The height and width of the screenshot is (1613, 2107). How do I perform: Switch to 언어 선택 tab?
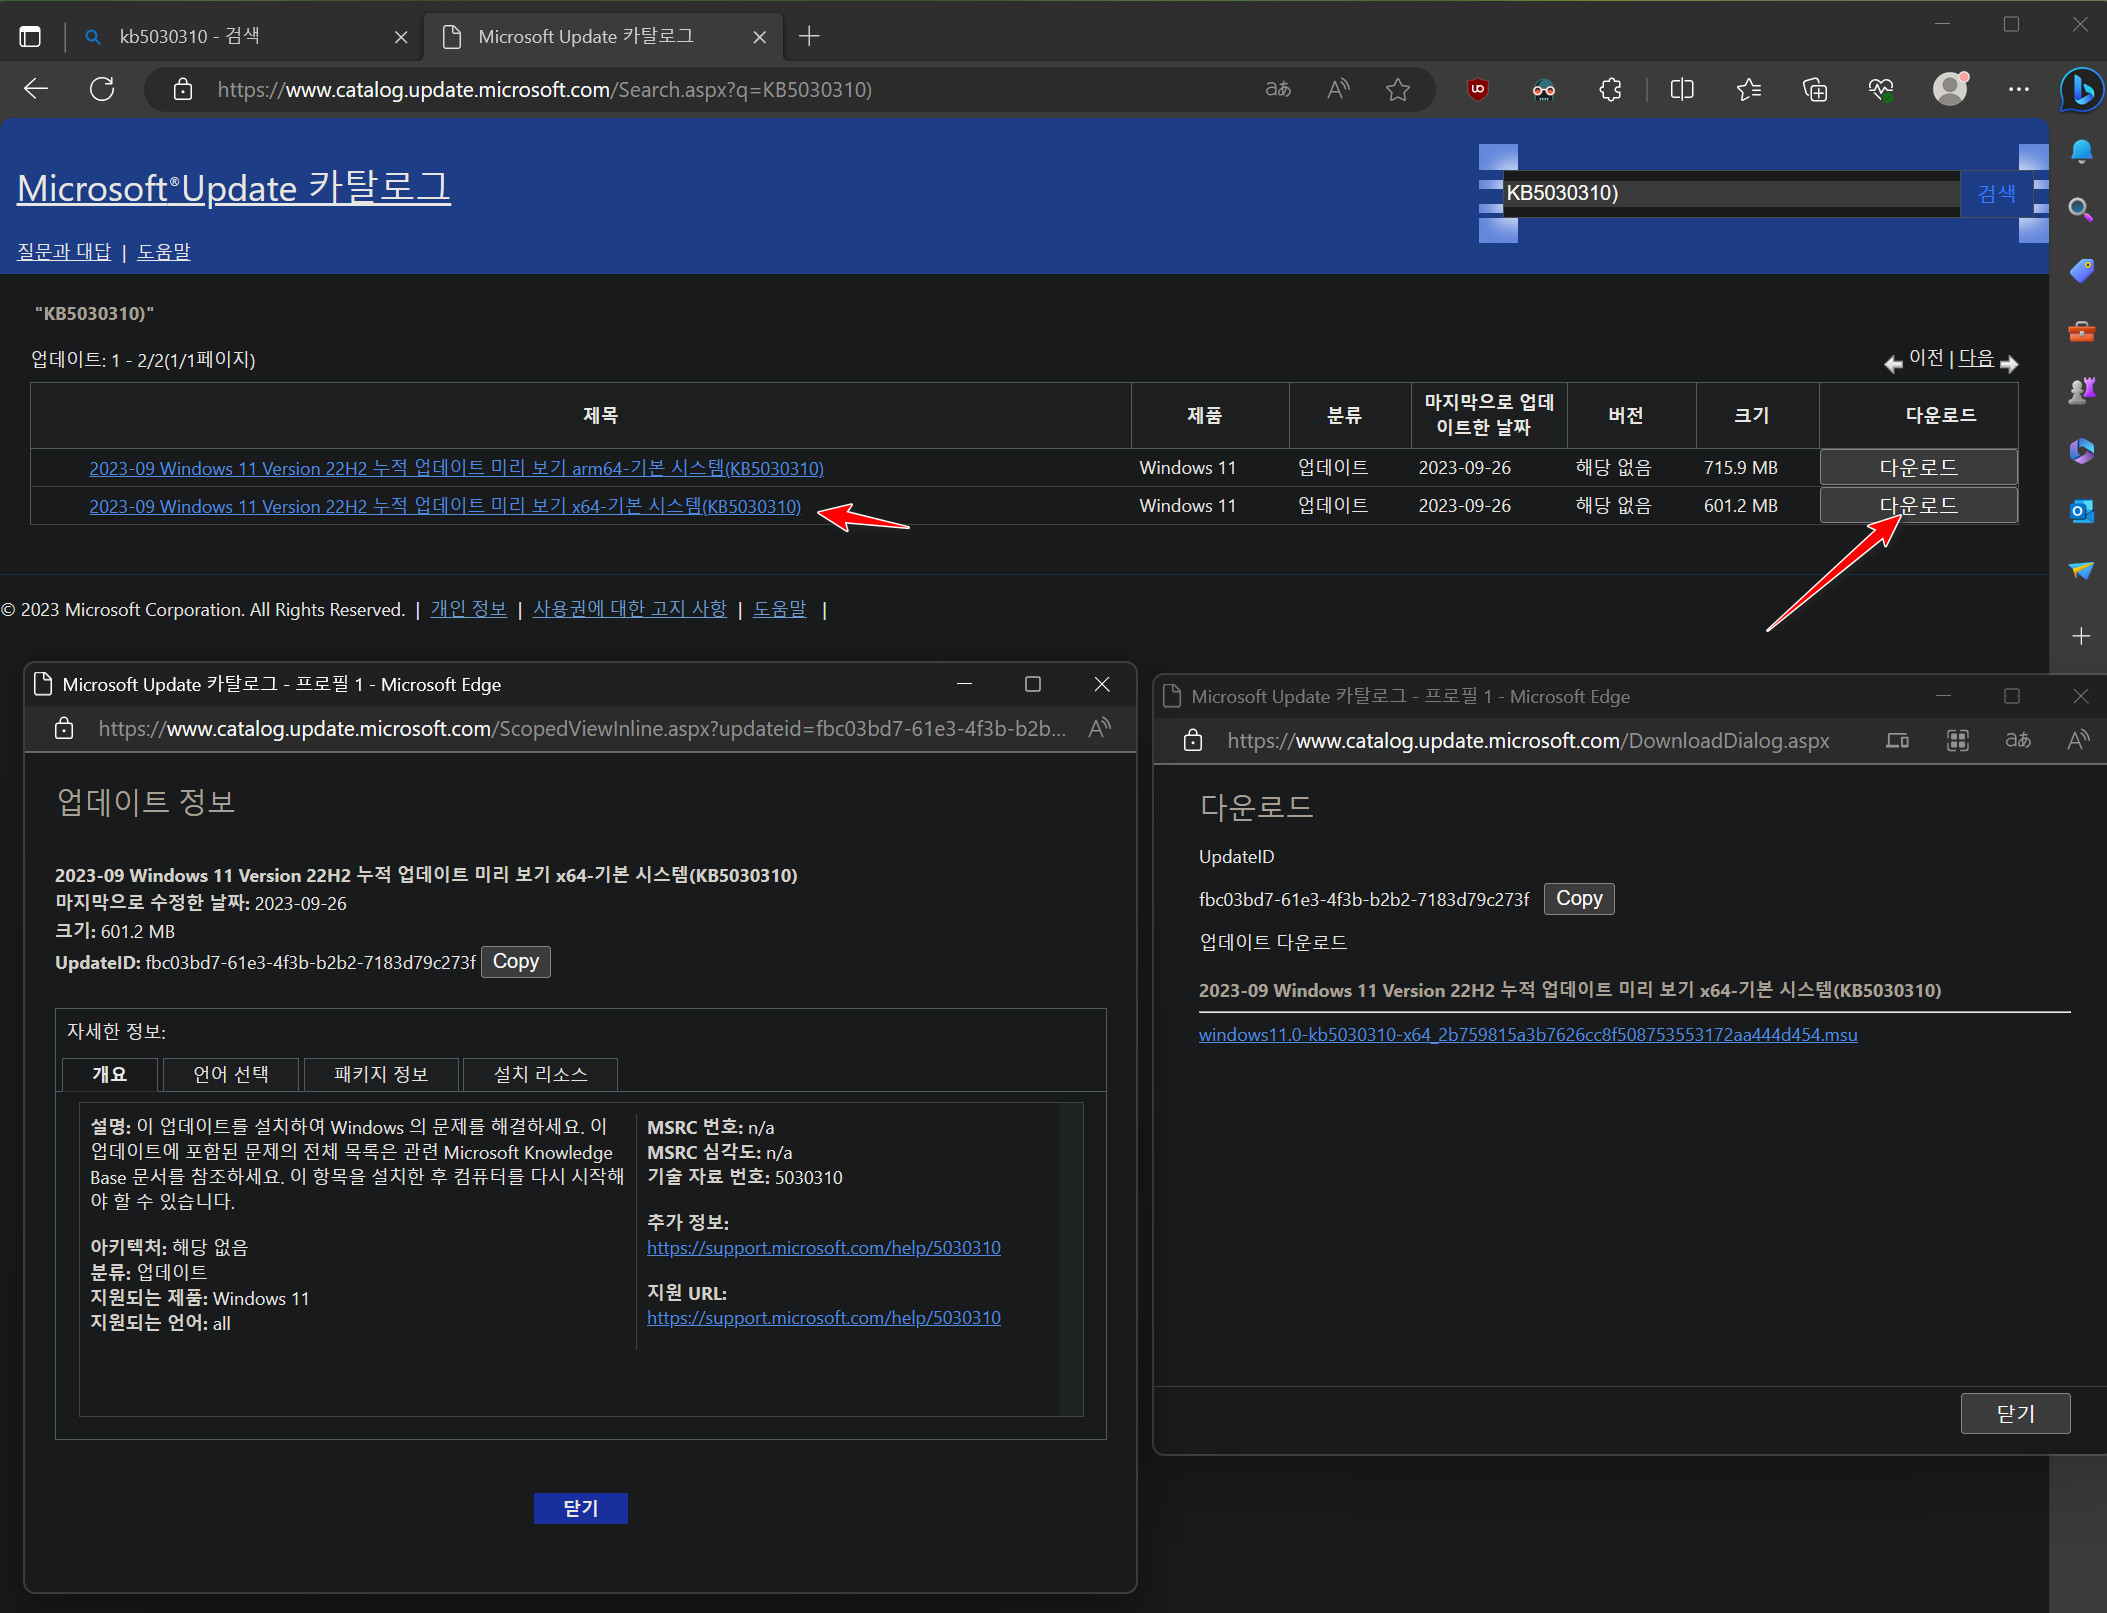(x=231, y=1074)
